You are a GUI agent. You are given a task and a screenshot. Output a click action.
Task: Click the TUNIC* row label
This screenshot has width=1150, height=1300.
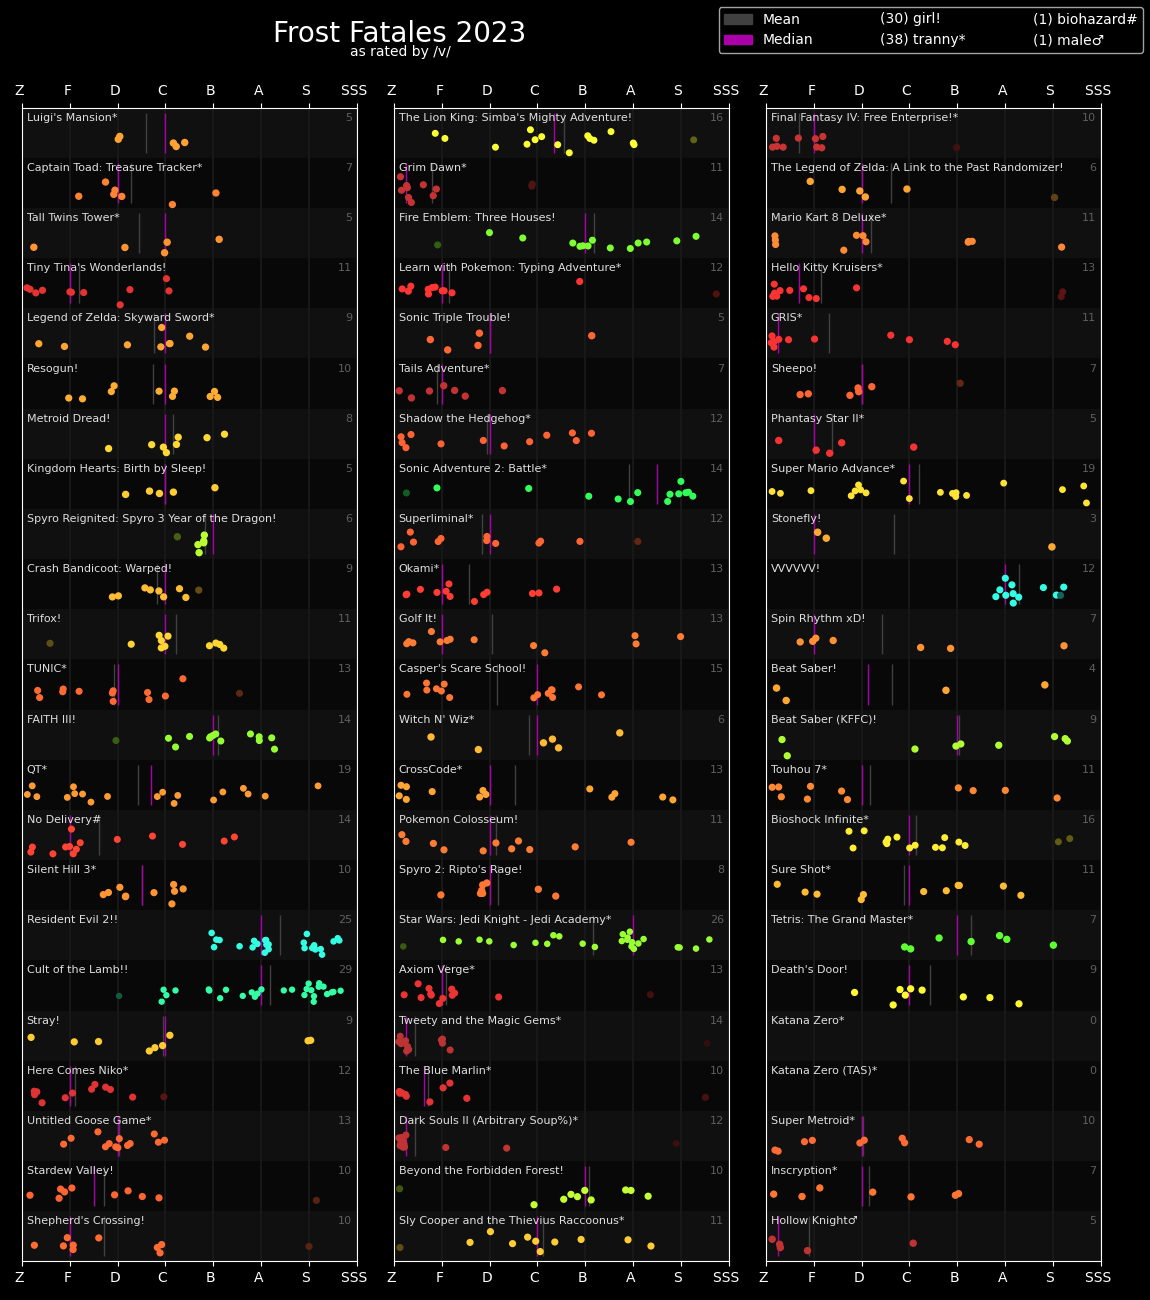coord(47,669)
